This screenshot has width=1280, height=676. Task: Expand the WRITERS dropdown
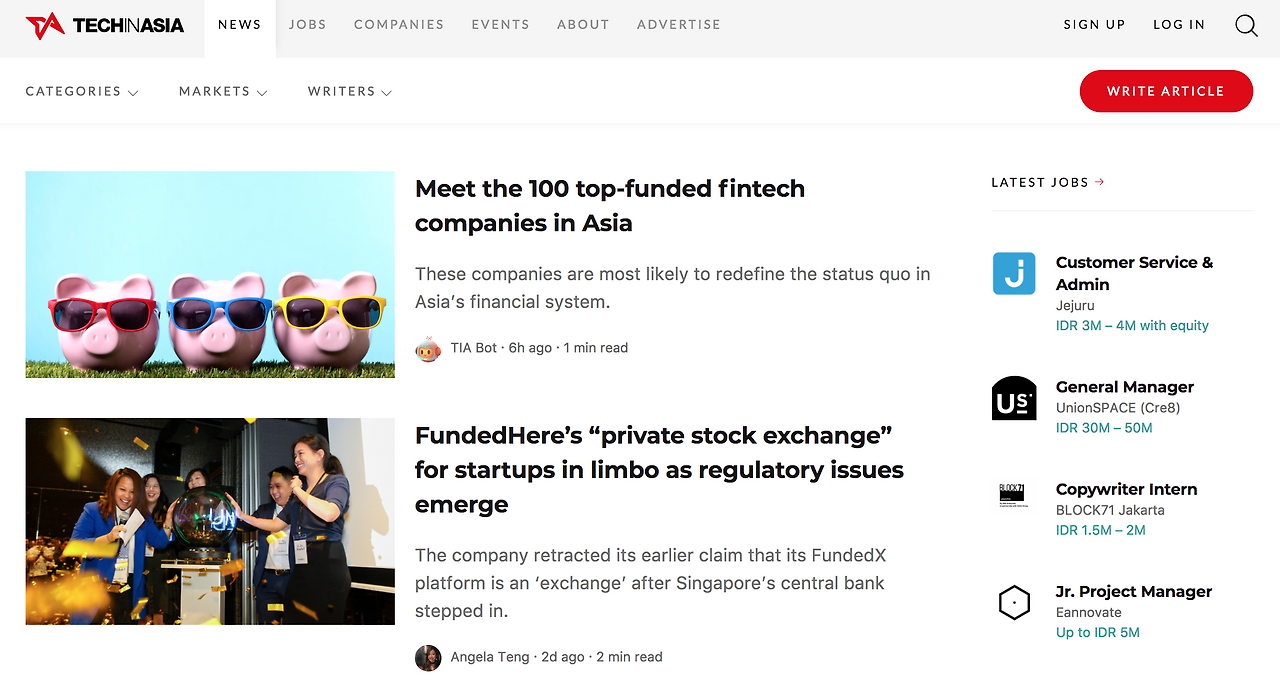(349, 91)
